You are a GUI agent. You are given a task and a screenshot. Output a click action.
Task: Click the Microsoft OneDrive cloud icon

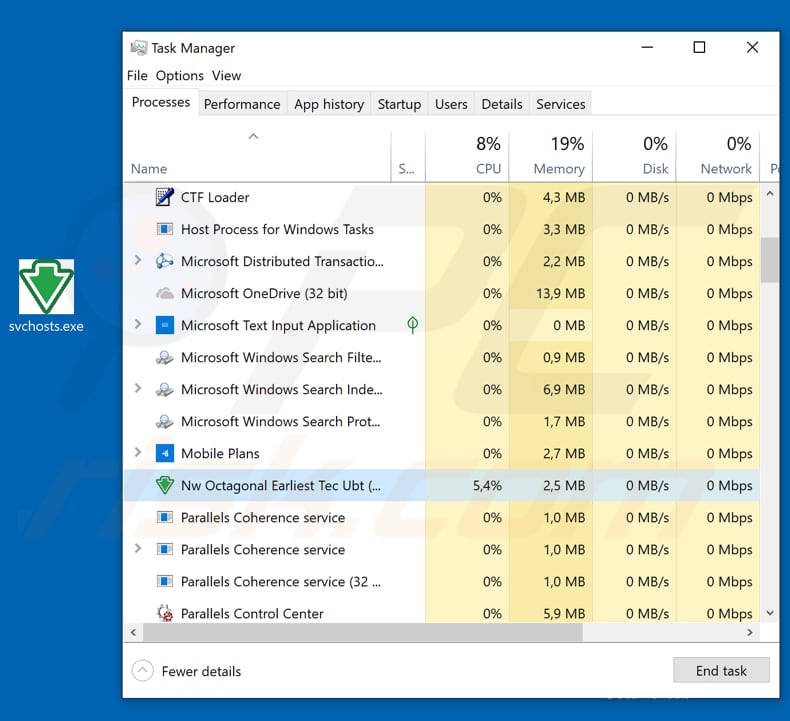(165, 293)
